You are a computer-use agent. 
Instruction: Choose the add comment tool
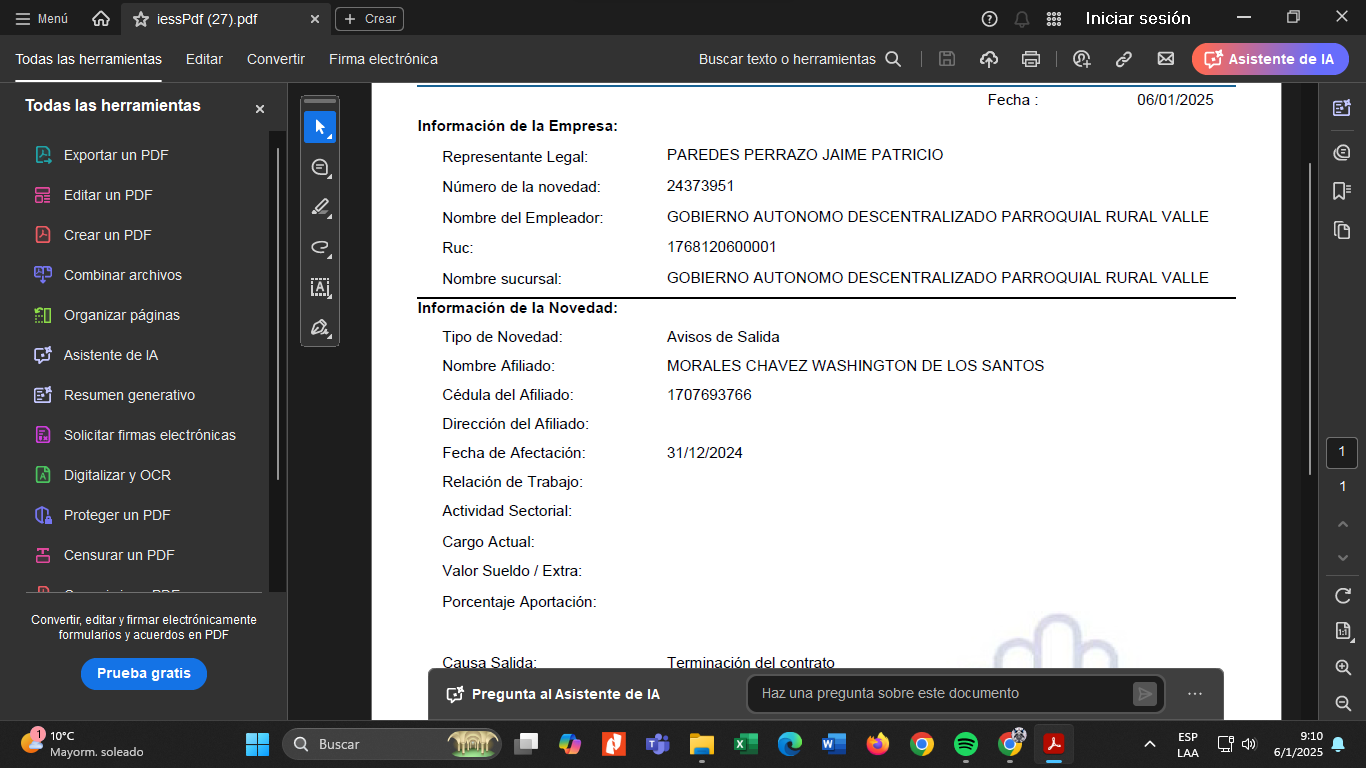tap(320, 167)
